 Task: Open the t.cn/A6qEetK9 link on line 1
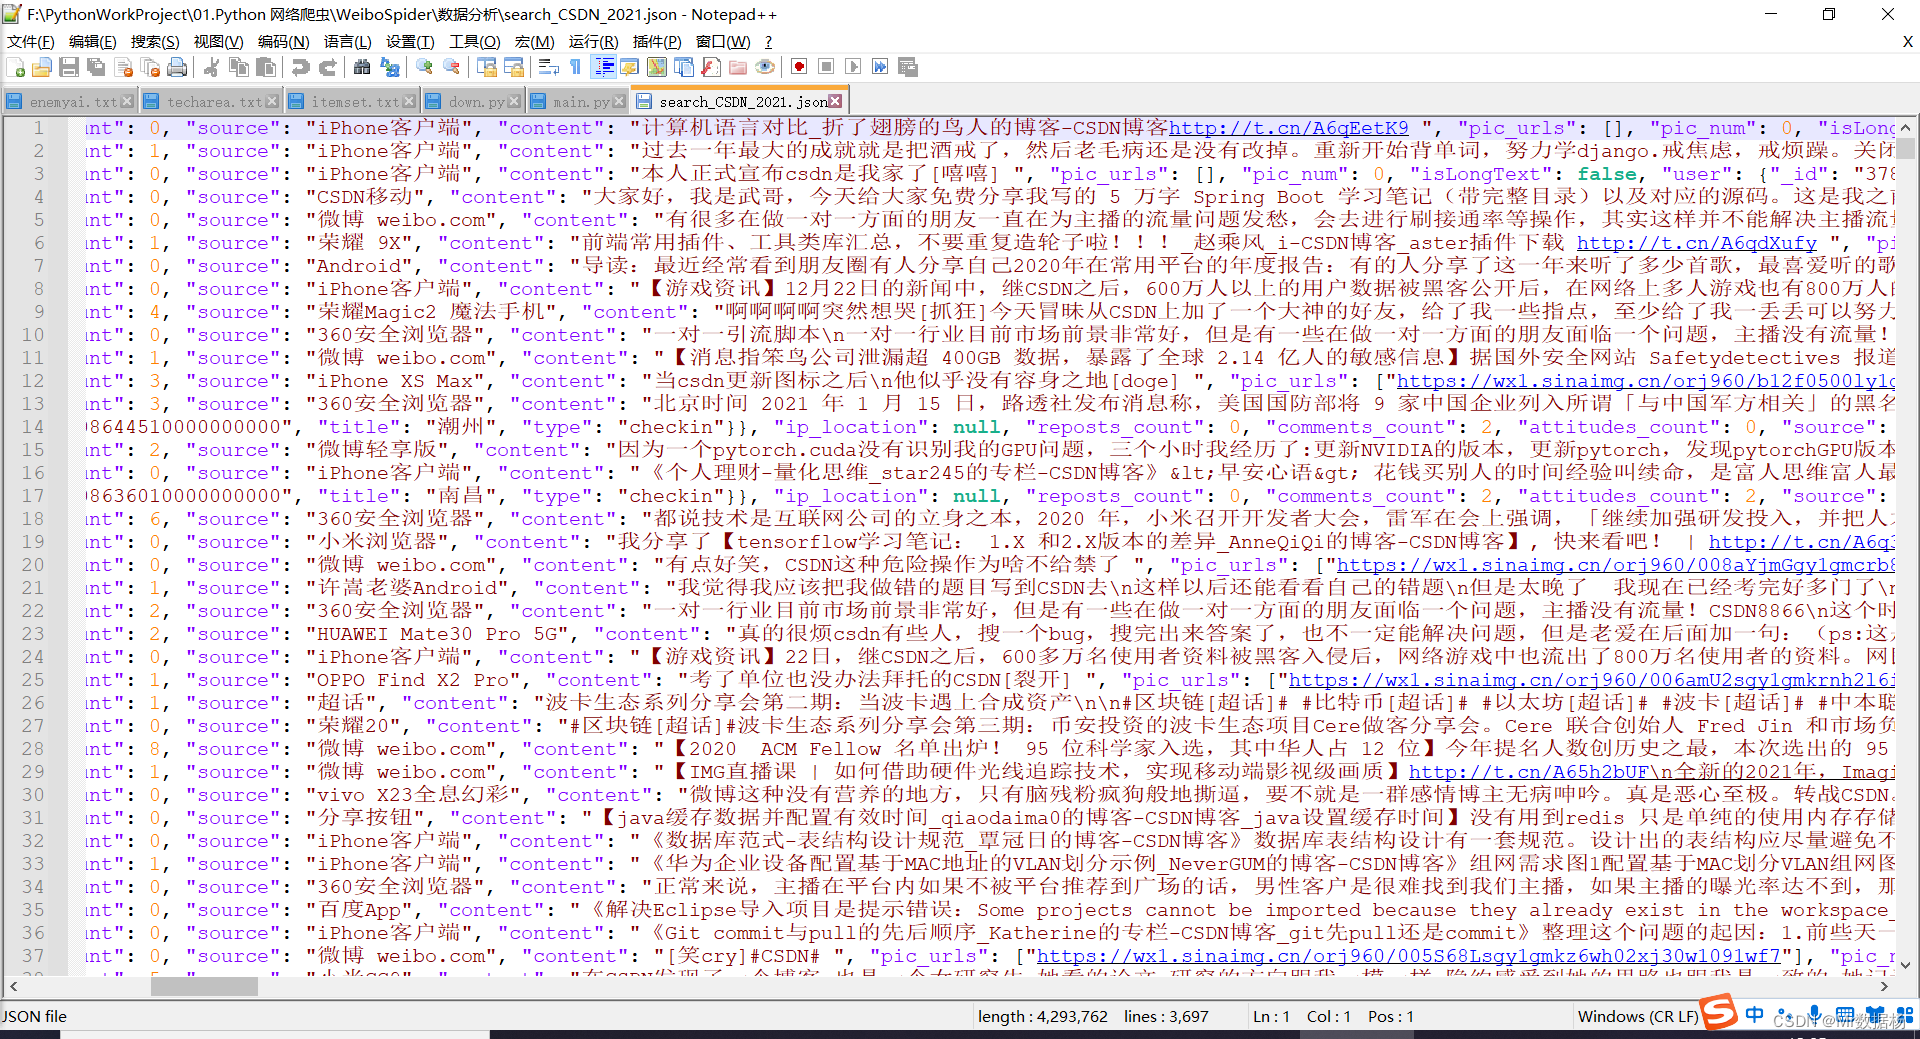(x=1288, y=128)
